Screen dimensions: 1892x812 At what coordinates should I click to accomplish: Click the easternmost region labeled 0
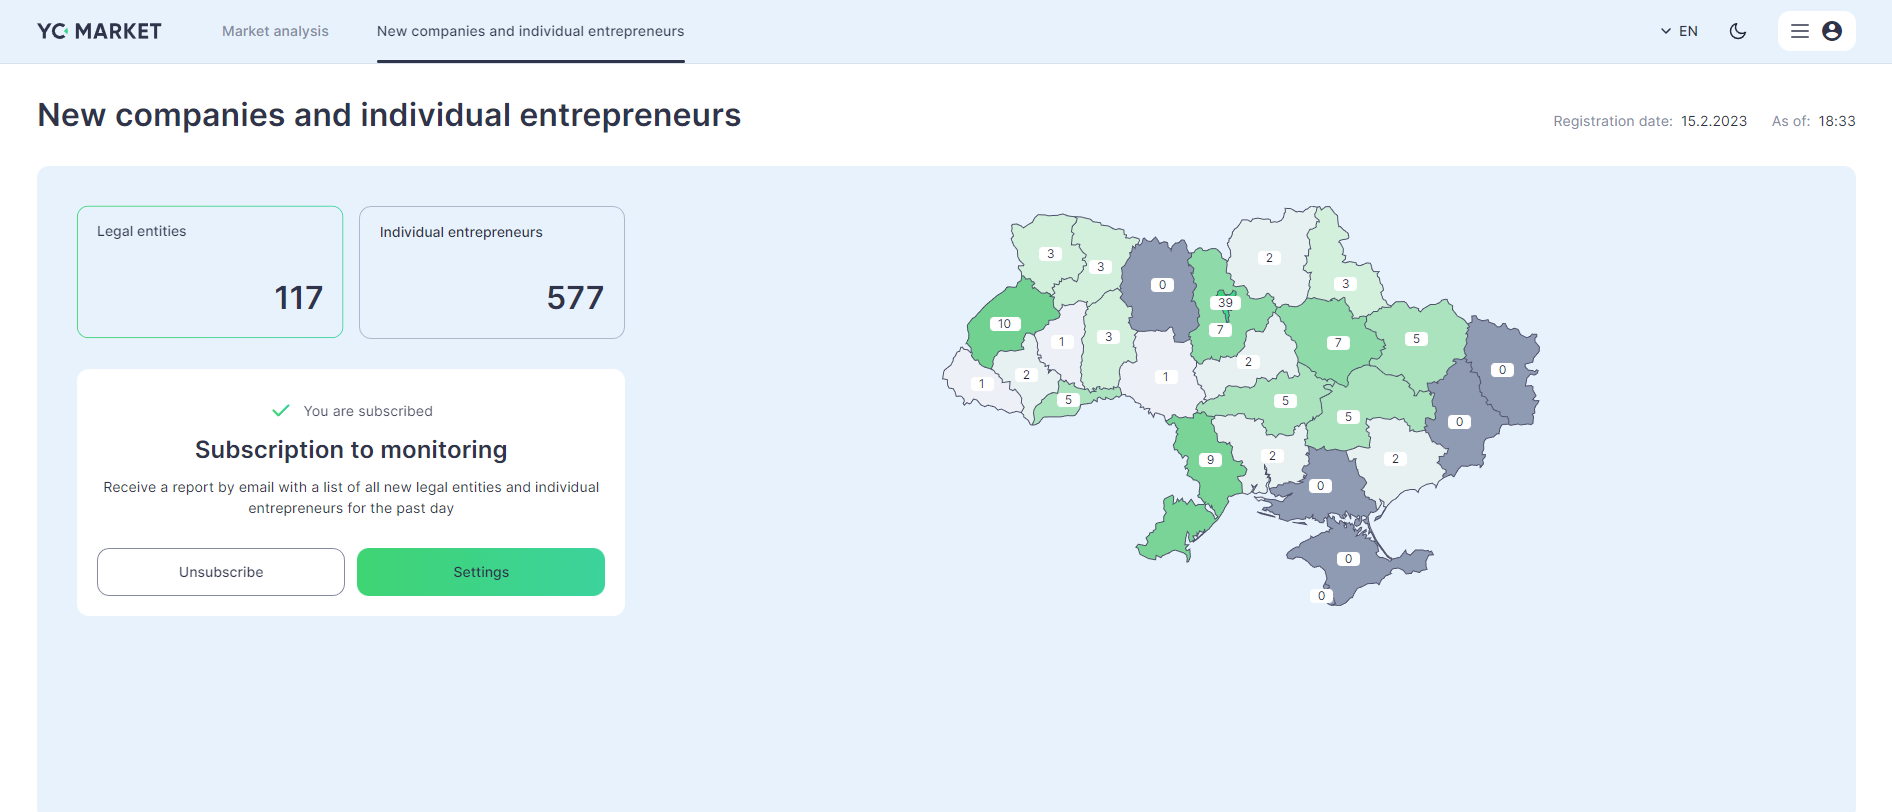click(1502, 369)
